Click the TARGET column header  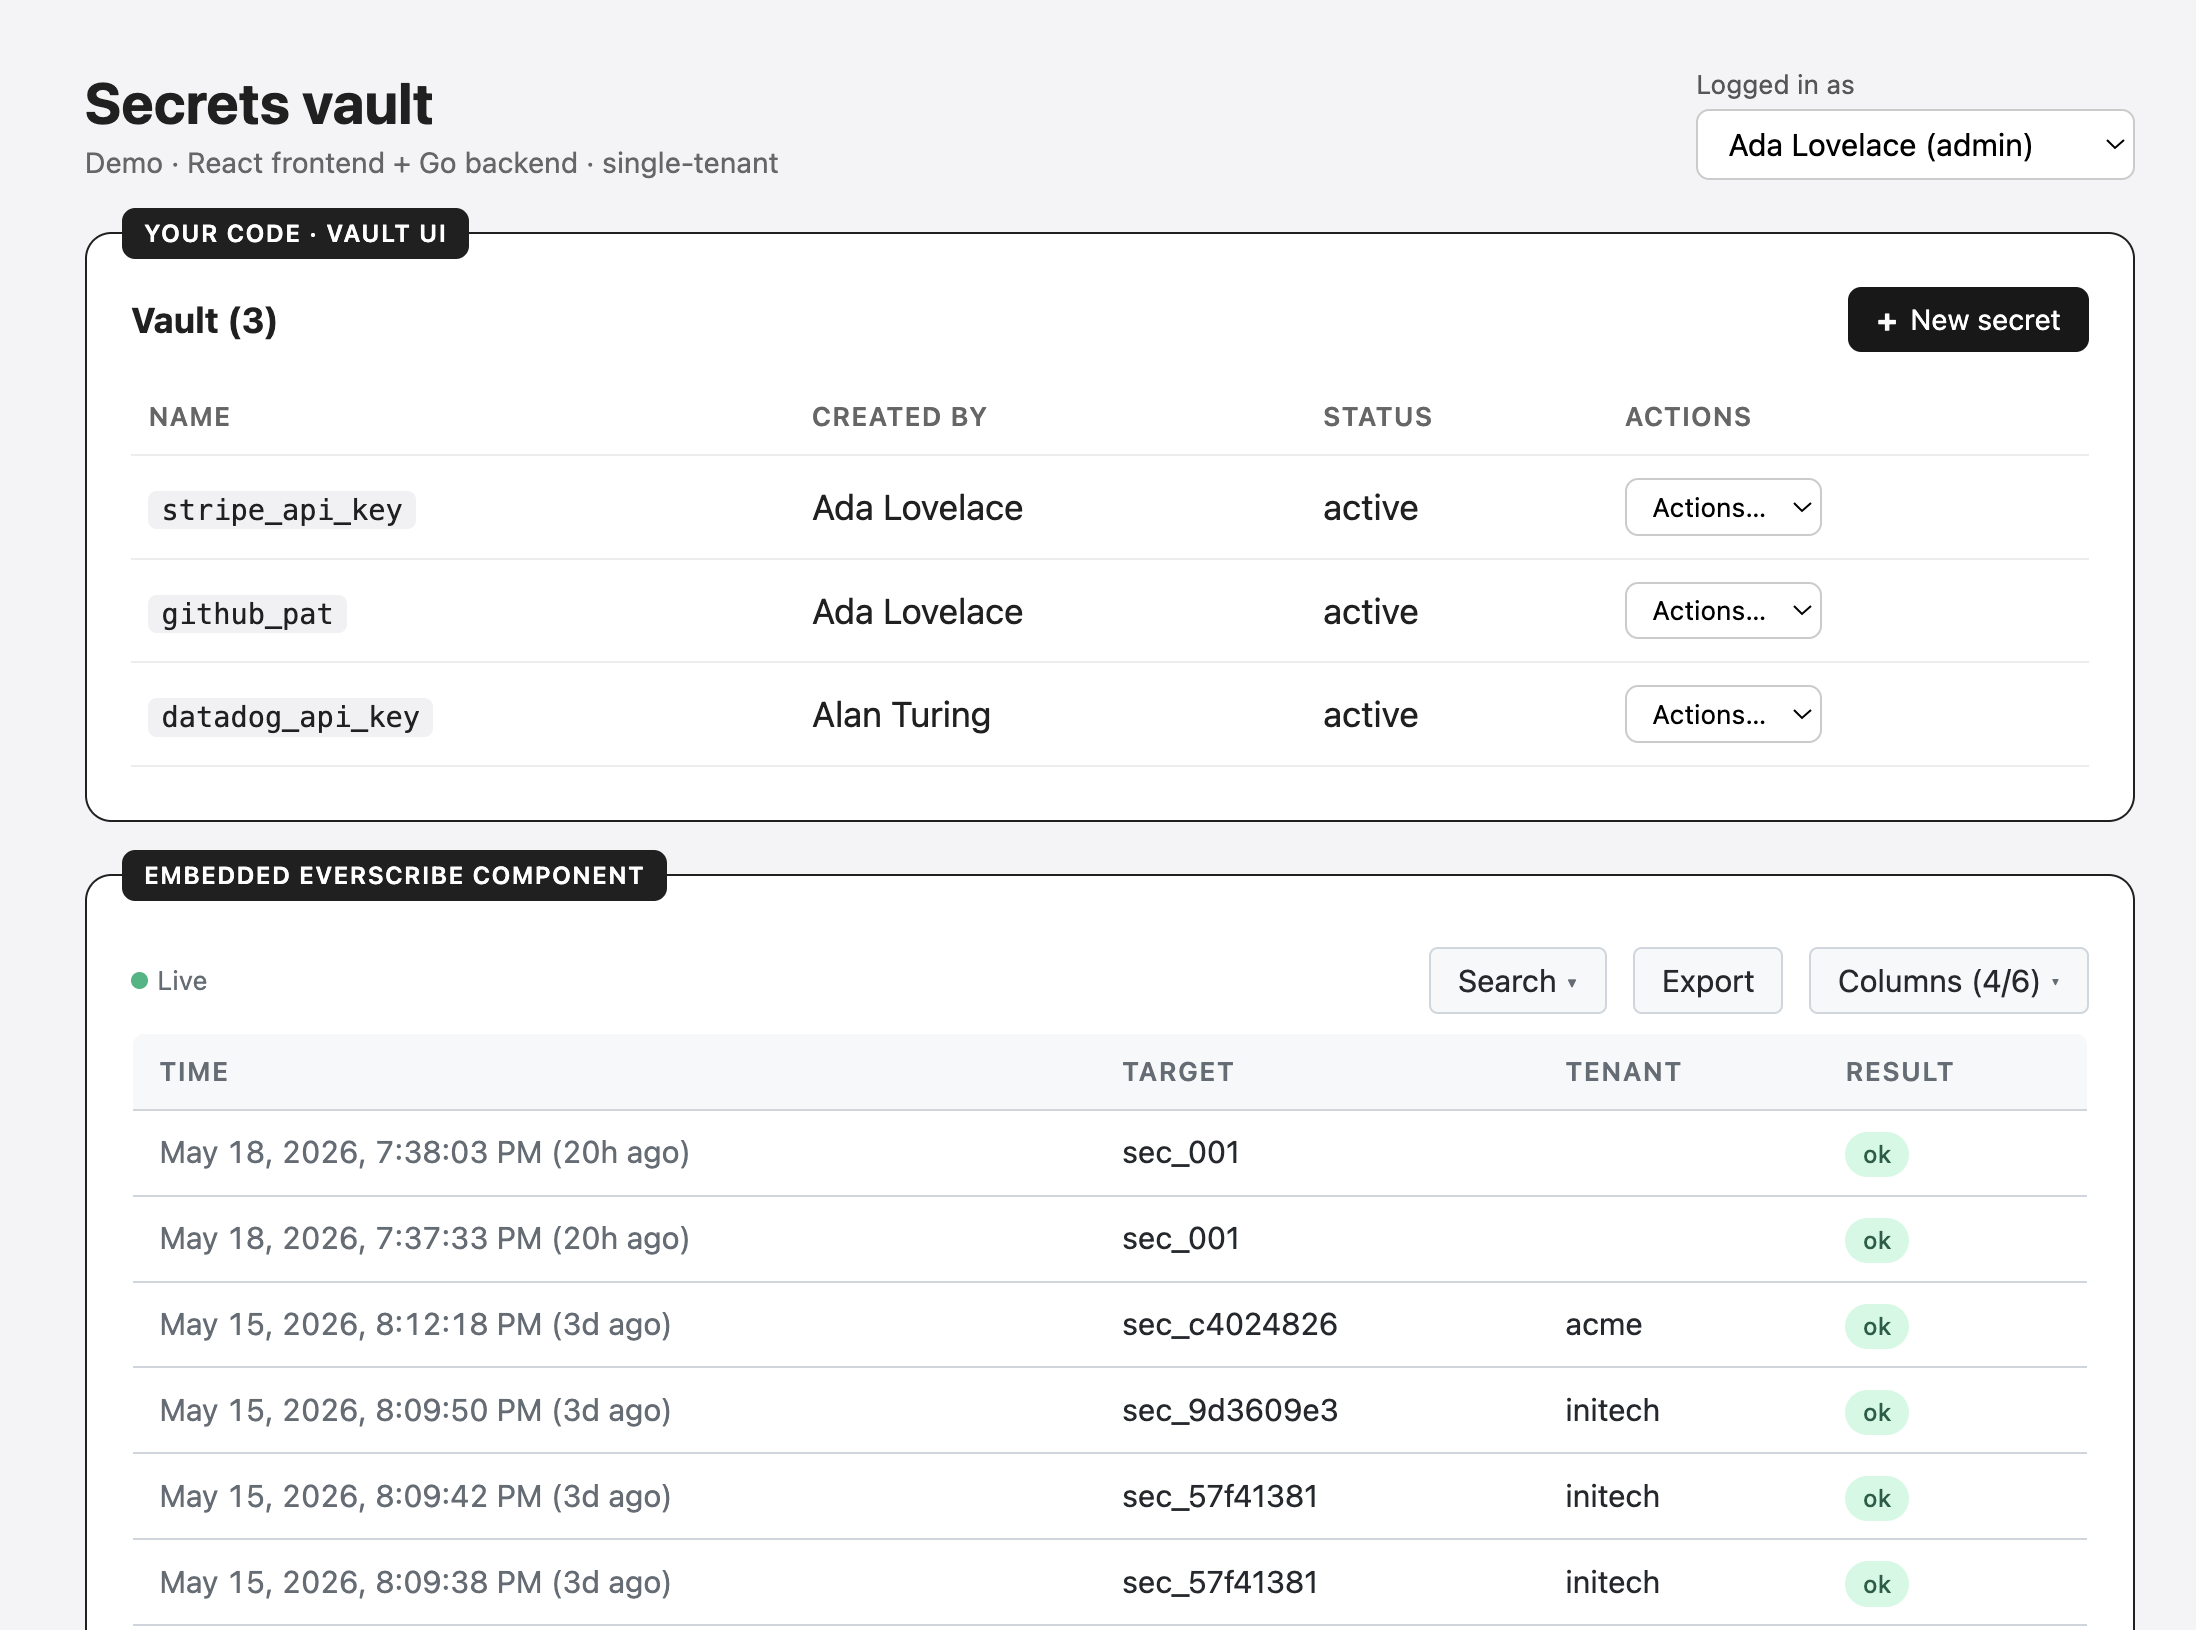click(1178, 1072)
